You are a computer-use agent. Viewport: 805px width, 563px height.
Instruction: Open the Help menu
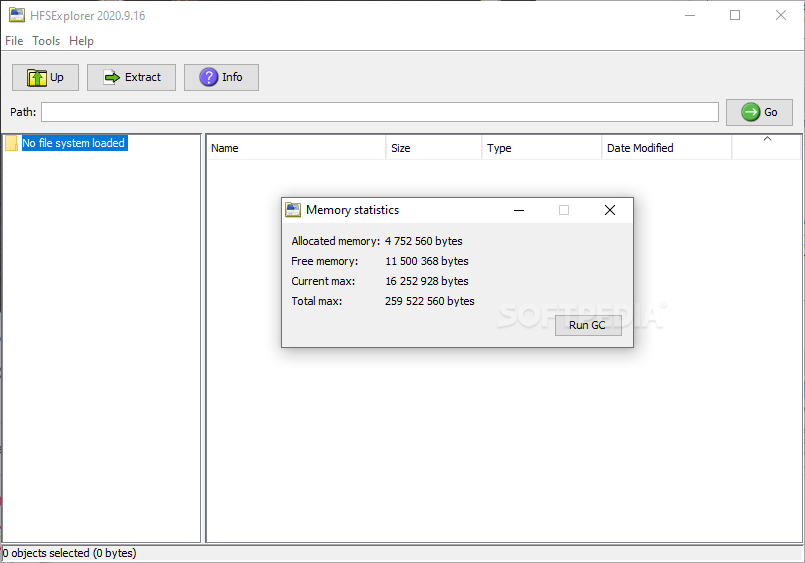(x=82, y=41)
